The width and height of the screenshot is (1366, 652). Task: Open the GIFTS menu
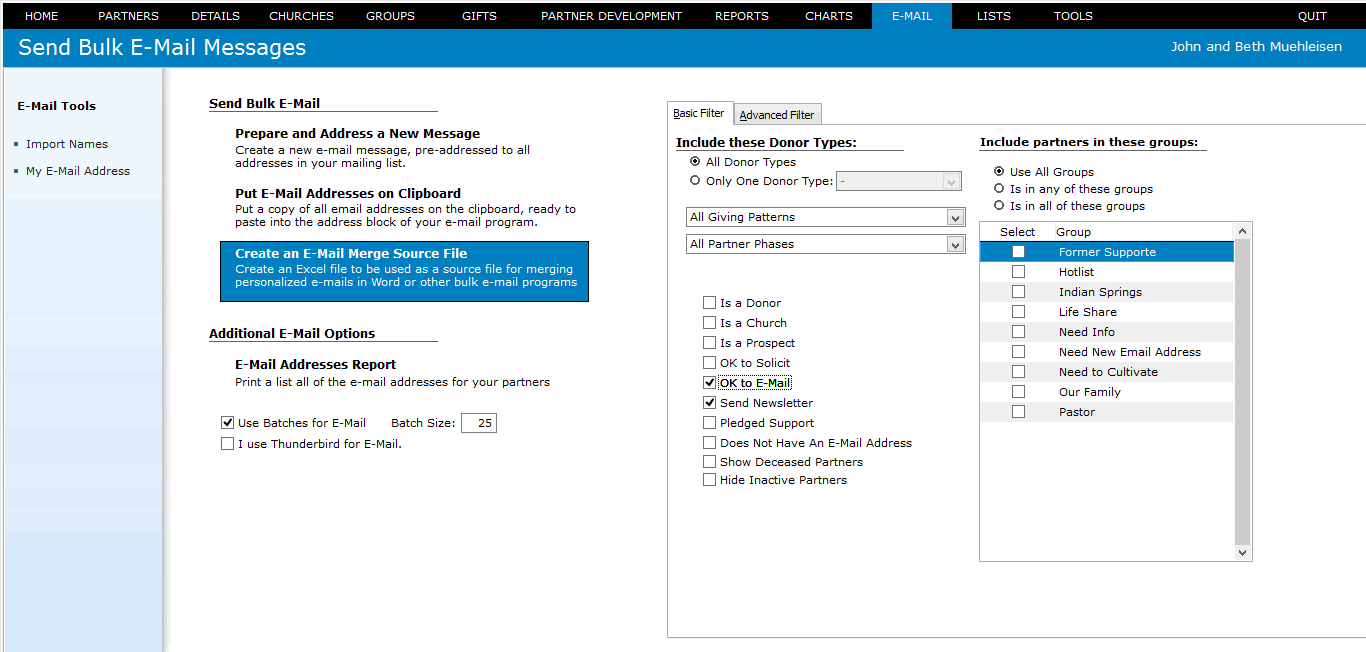point(479,16)
